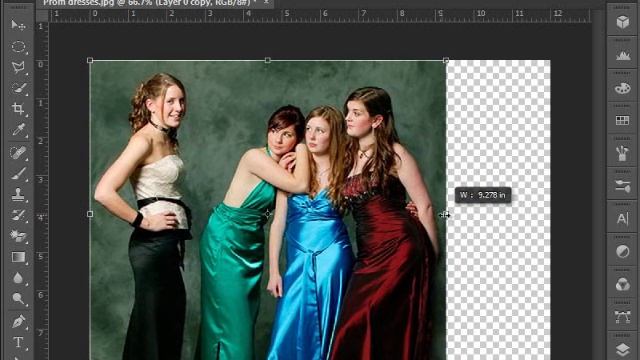Select the Blur tool
The width and height of the screenshot is (640, 360).
coord(18,278)
